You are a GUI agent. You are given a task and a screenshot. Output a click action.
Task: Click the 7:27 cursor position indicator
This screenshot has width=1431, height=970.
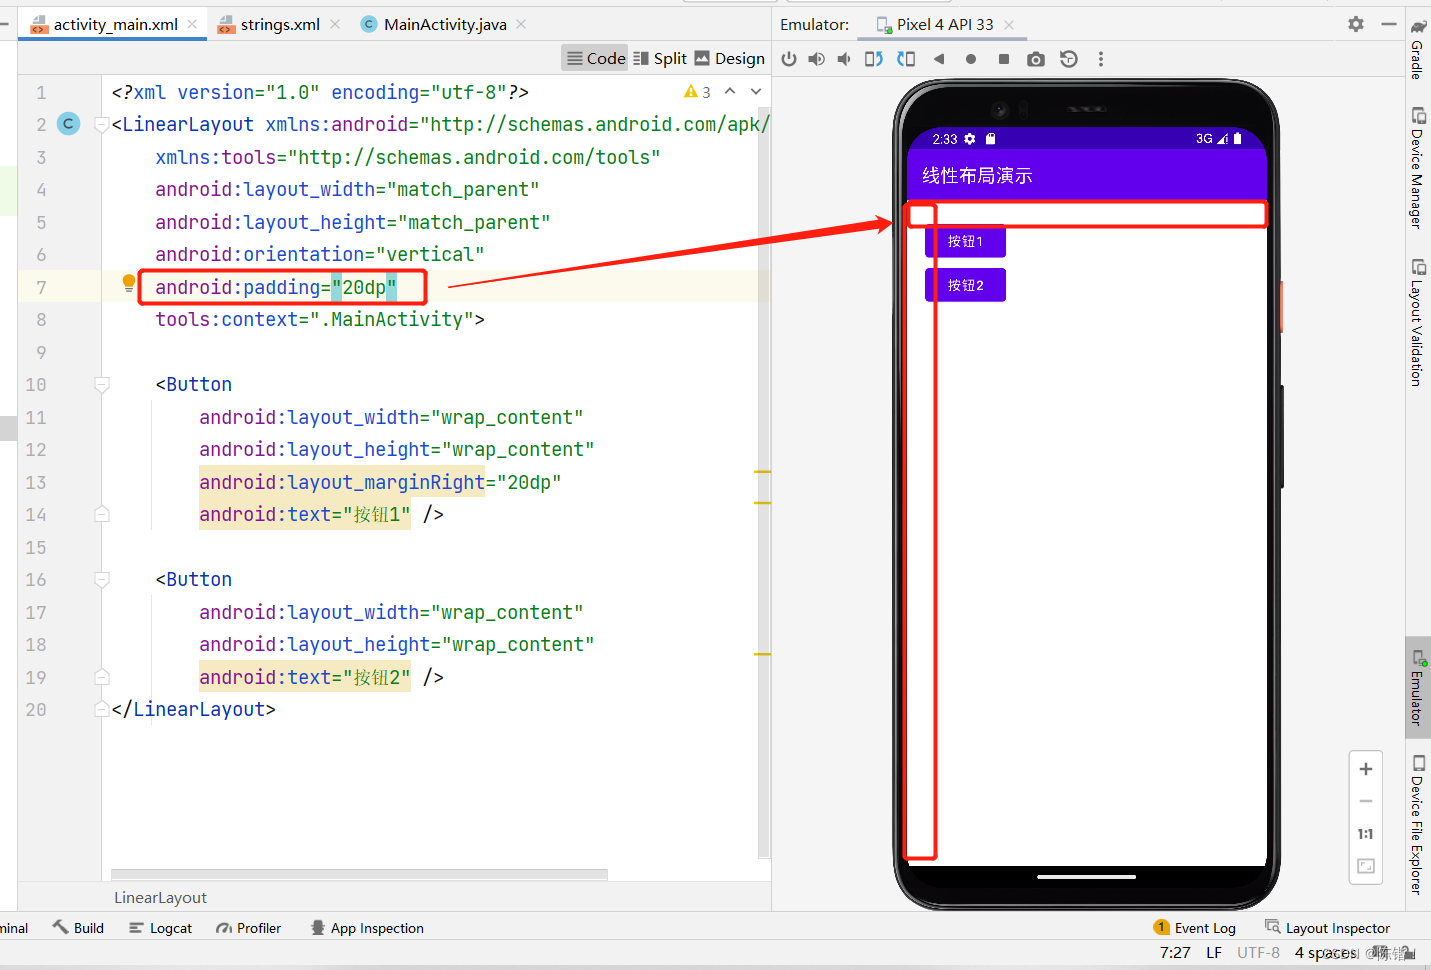[x=1175, y=953]
